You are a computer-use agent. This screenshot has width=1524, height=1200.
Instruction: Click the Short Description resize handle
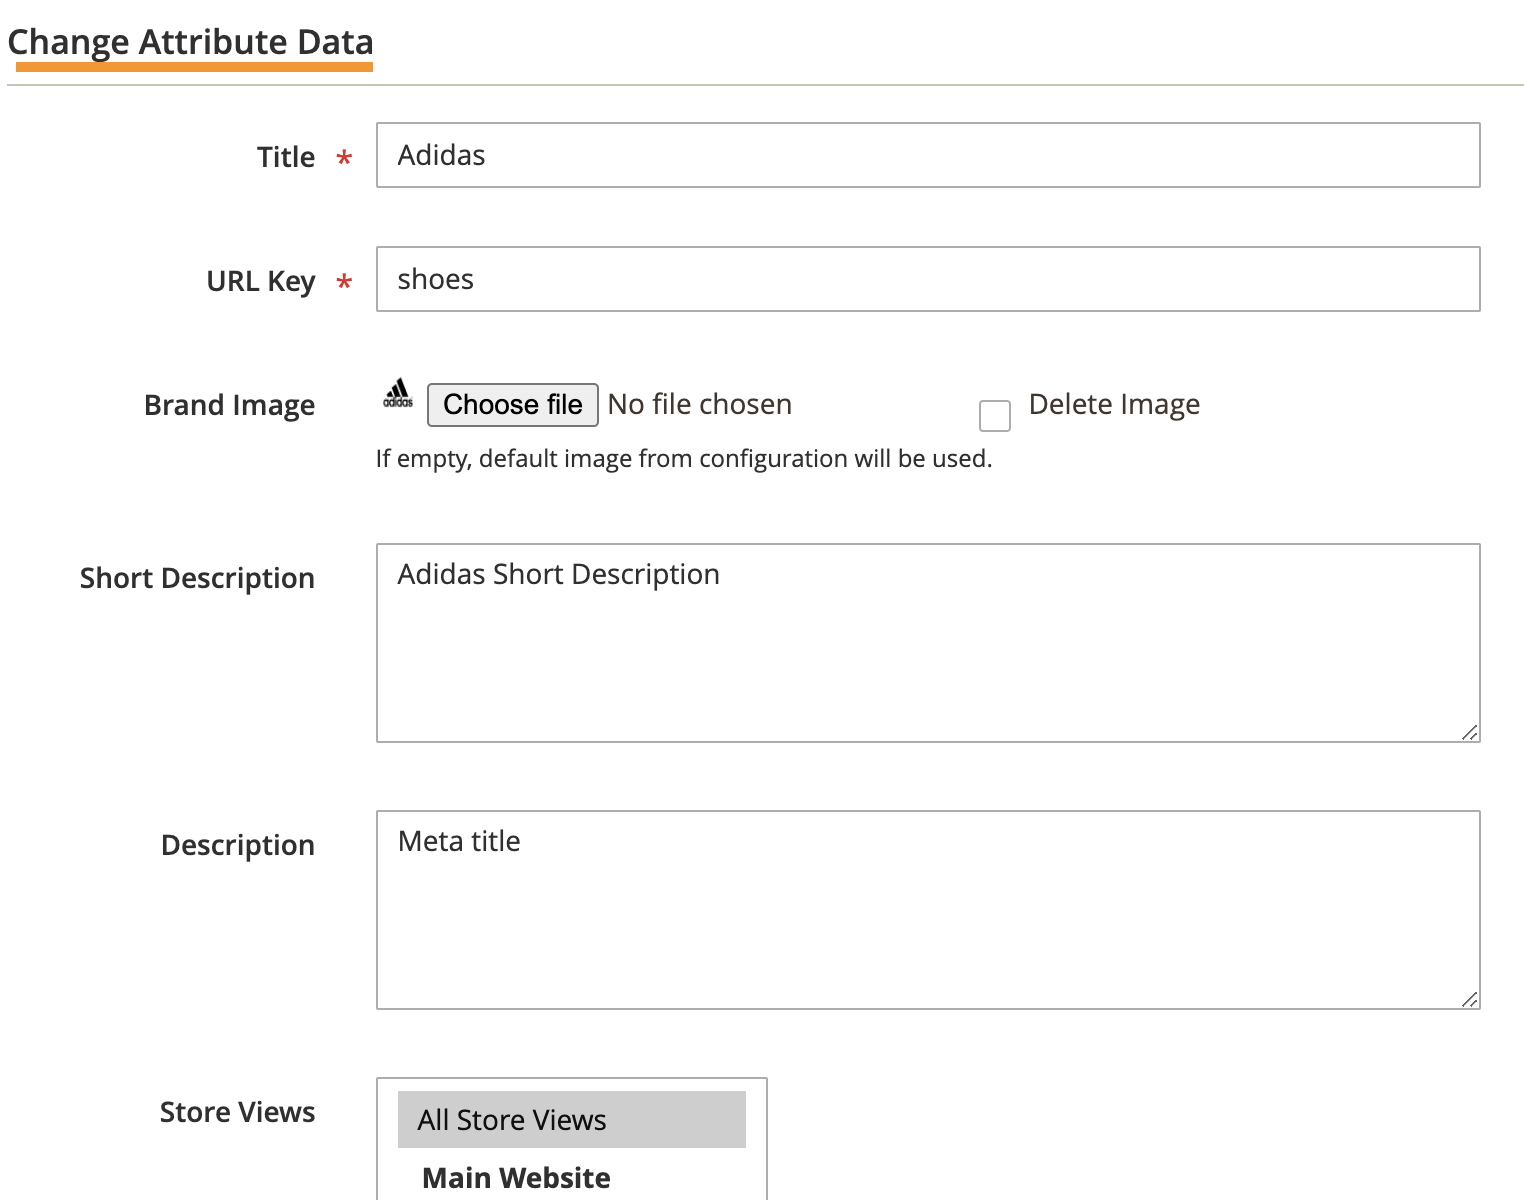1469,732
